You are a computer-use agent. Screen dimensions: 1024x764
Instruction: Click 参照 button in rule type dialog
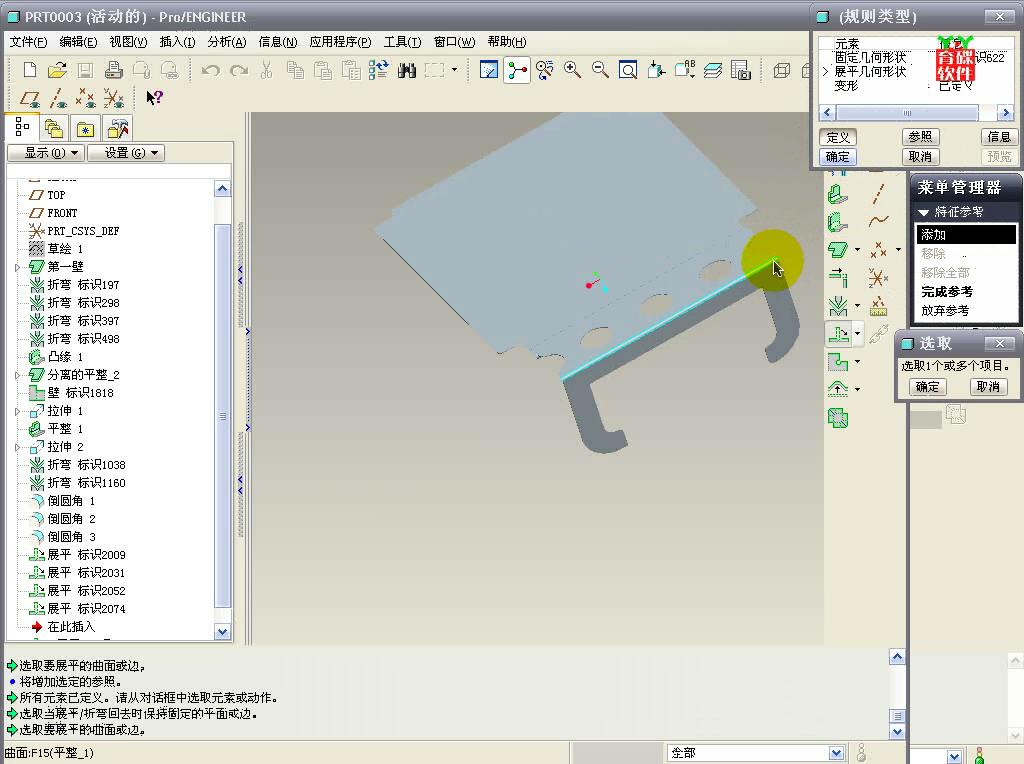920,136
